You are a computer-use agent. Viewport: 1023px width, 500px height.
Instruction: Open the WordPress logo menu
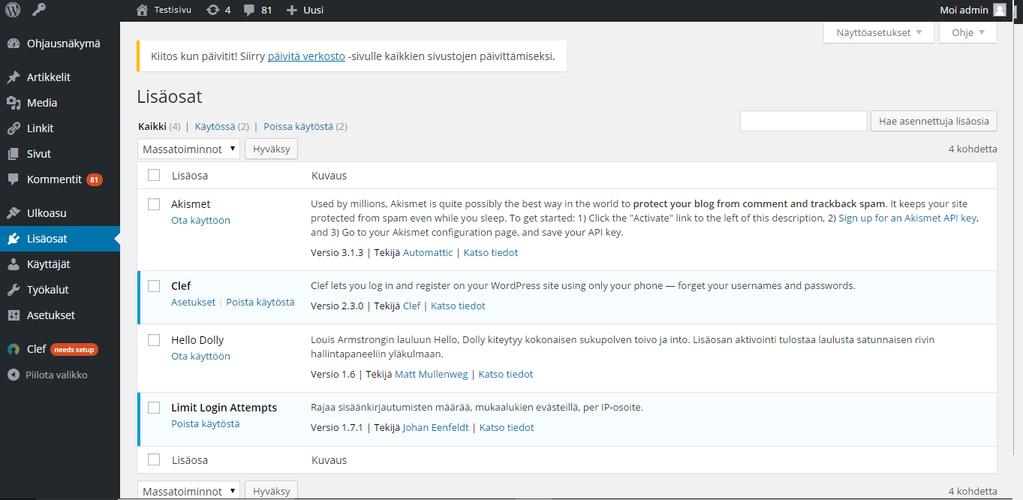13,10
